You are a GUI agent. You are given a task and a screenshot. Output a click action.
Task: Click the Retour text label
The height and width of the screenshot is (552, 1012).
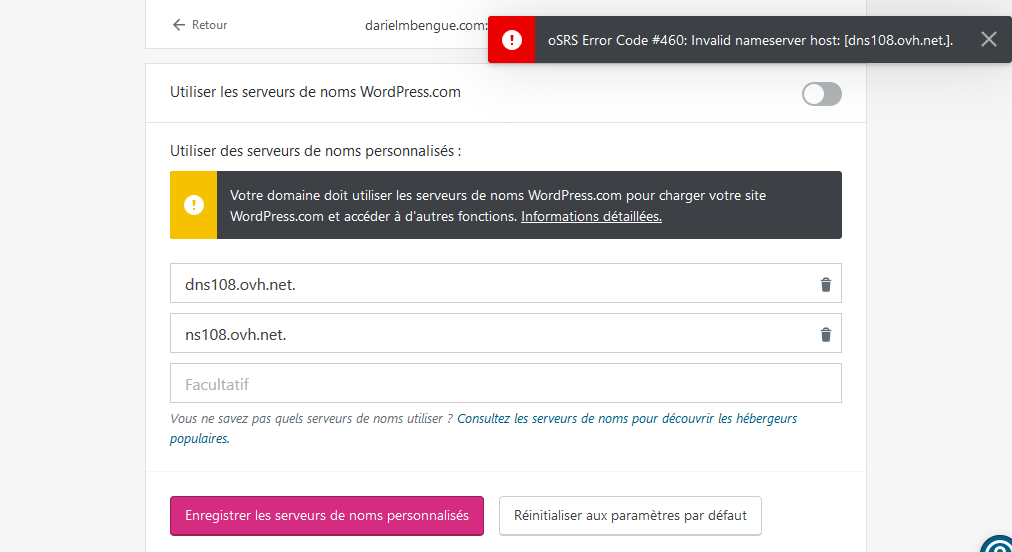[x=209, y=25]
